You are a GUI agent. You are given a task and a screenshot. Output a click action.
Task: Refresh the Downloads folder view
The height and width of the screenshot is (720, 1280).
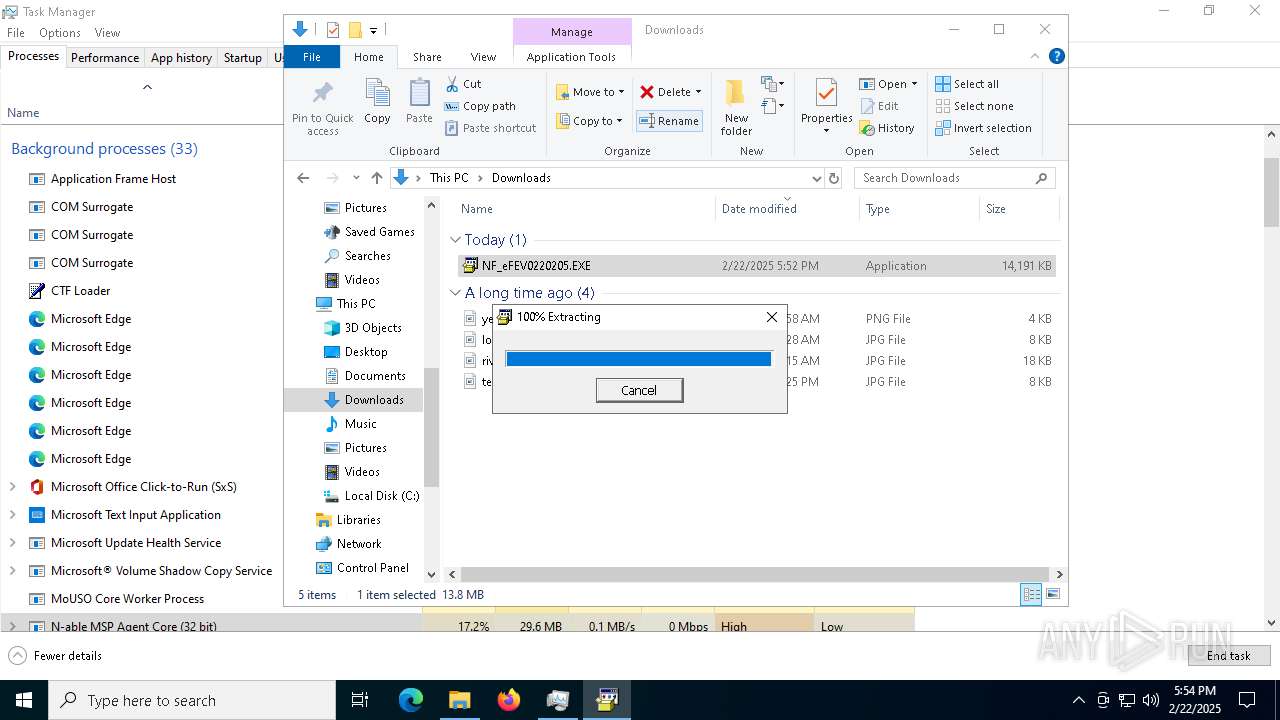834,178
